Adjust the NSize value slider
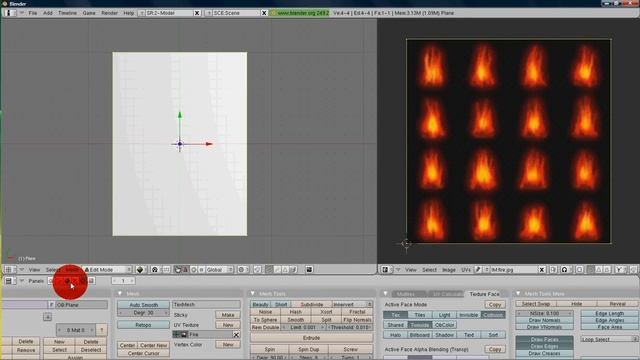Viewport: 640px width, 360px height. pyautogui.click(x=544, y=313)
